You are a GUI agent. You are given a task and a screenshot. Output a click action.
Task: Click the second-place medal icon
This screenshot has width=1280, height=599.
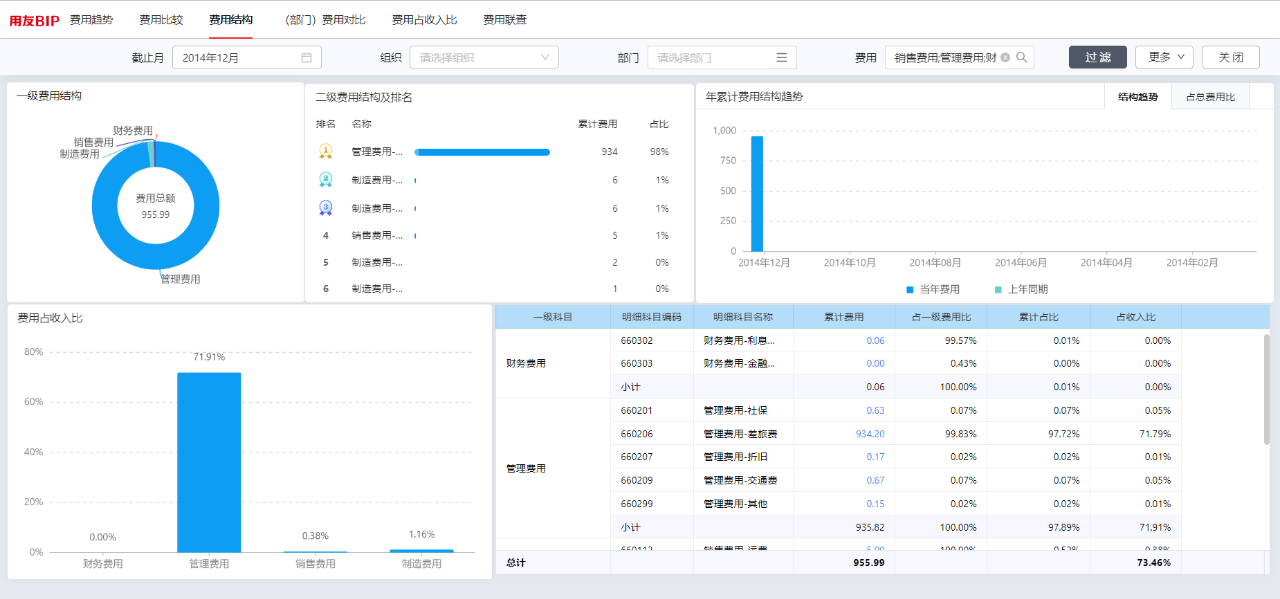coord(325,180)
